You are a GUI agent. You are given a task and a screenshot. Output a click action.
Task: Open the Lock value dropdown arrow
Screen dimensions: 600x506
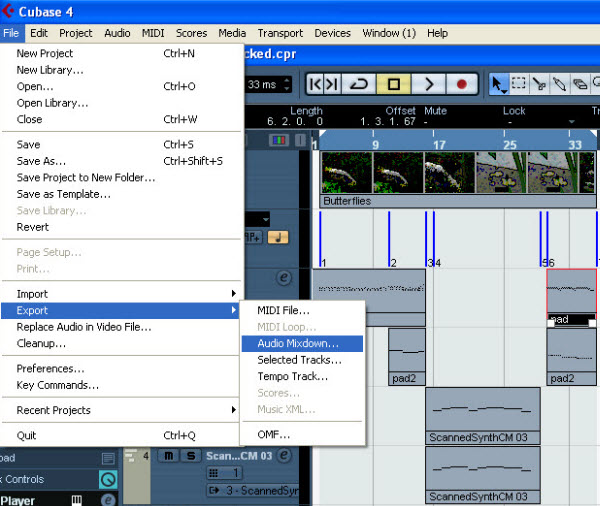(x=571, y=122)
